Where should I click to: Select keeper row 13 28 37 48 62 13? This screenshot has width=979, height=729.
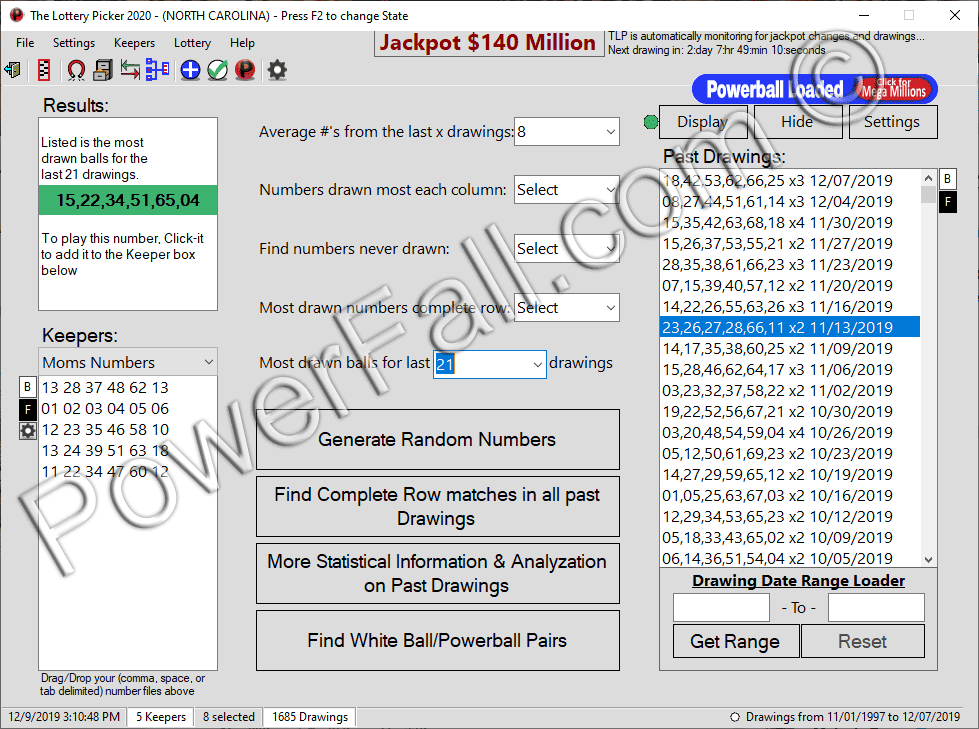(x=128, y=388)
